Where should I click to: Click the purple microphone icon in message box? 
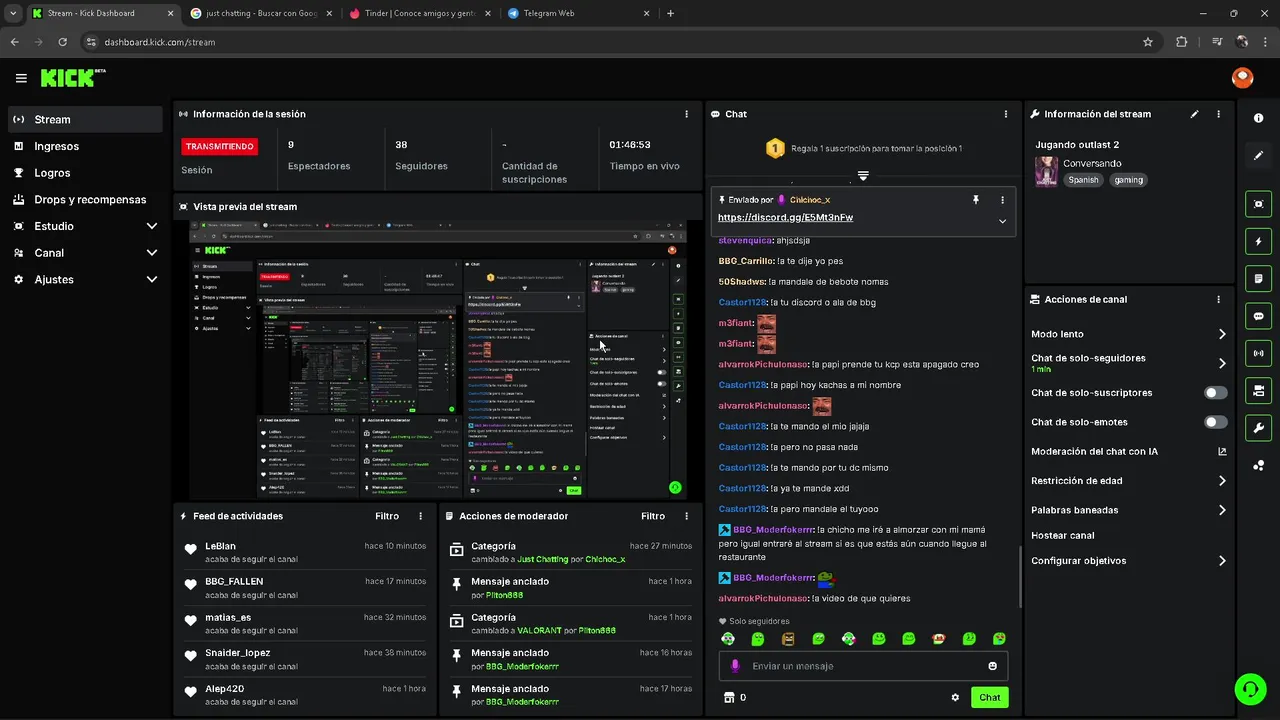coord(735,666)
